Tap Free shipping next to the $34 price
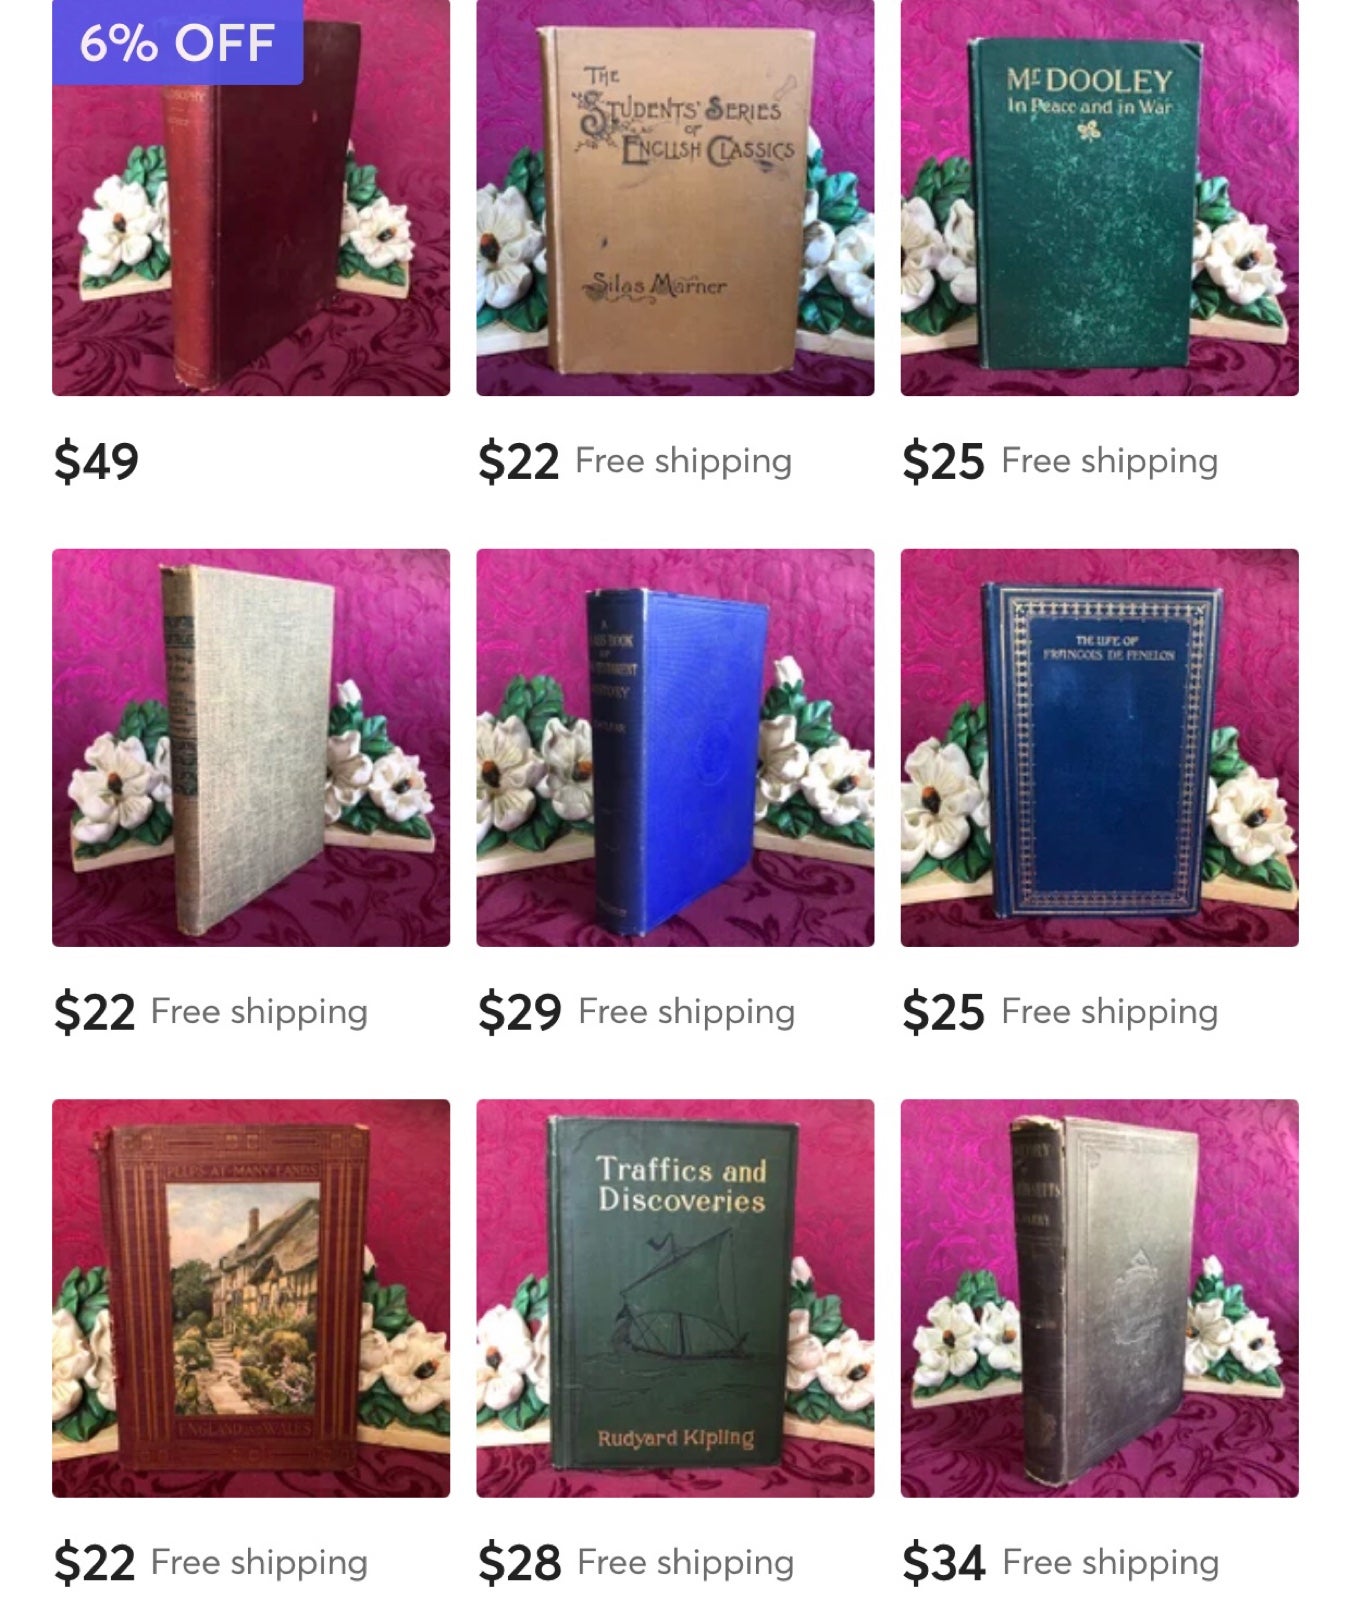 (x=1111, y=1562)
